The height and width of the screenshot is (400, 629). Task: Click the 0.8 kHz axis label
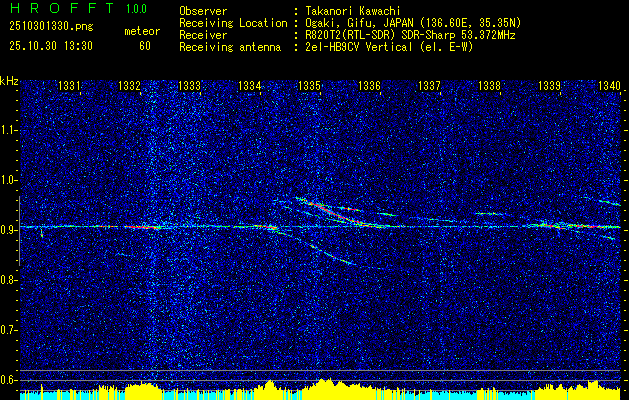(x=8, y=280)
